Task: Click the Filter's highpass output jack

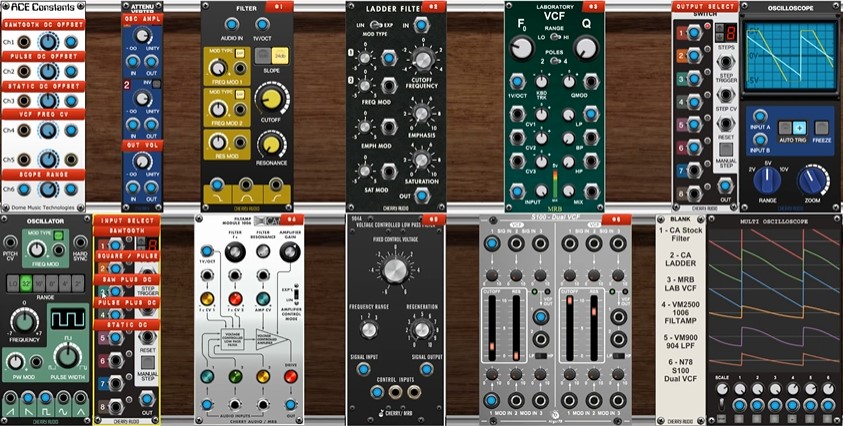Action: tap(276, 184)
